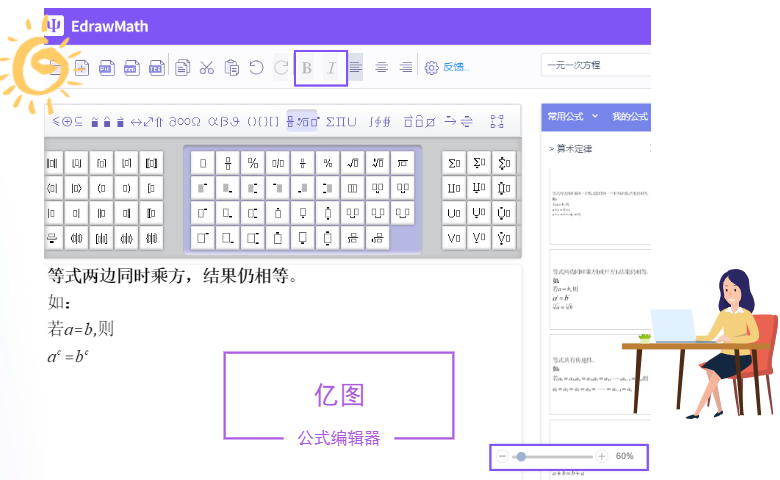This screenshot has width=780, height=480.
Task: Export formula as TEX file
Action: point(156,68)
